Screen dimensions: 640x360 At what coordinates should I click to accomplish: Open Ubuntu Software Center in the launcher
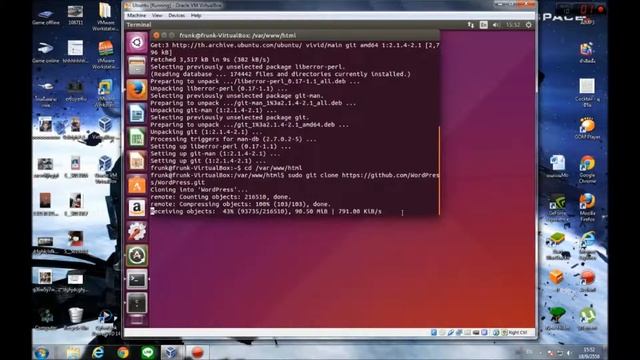point(137,184)
